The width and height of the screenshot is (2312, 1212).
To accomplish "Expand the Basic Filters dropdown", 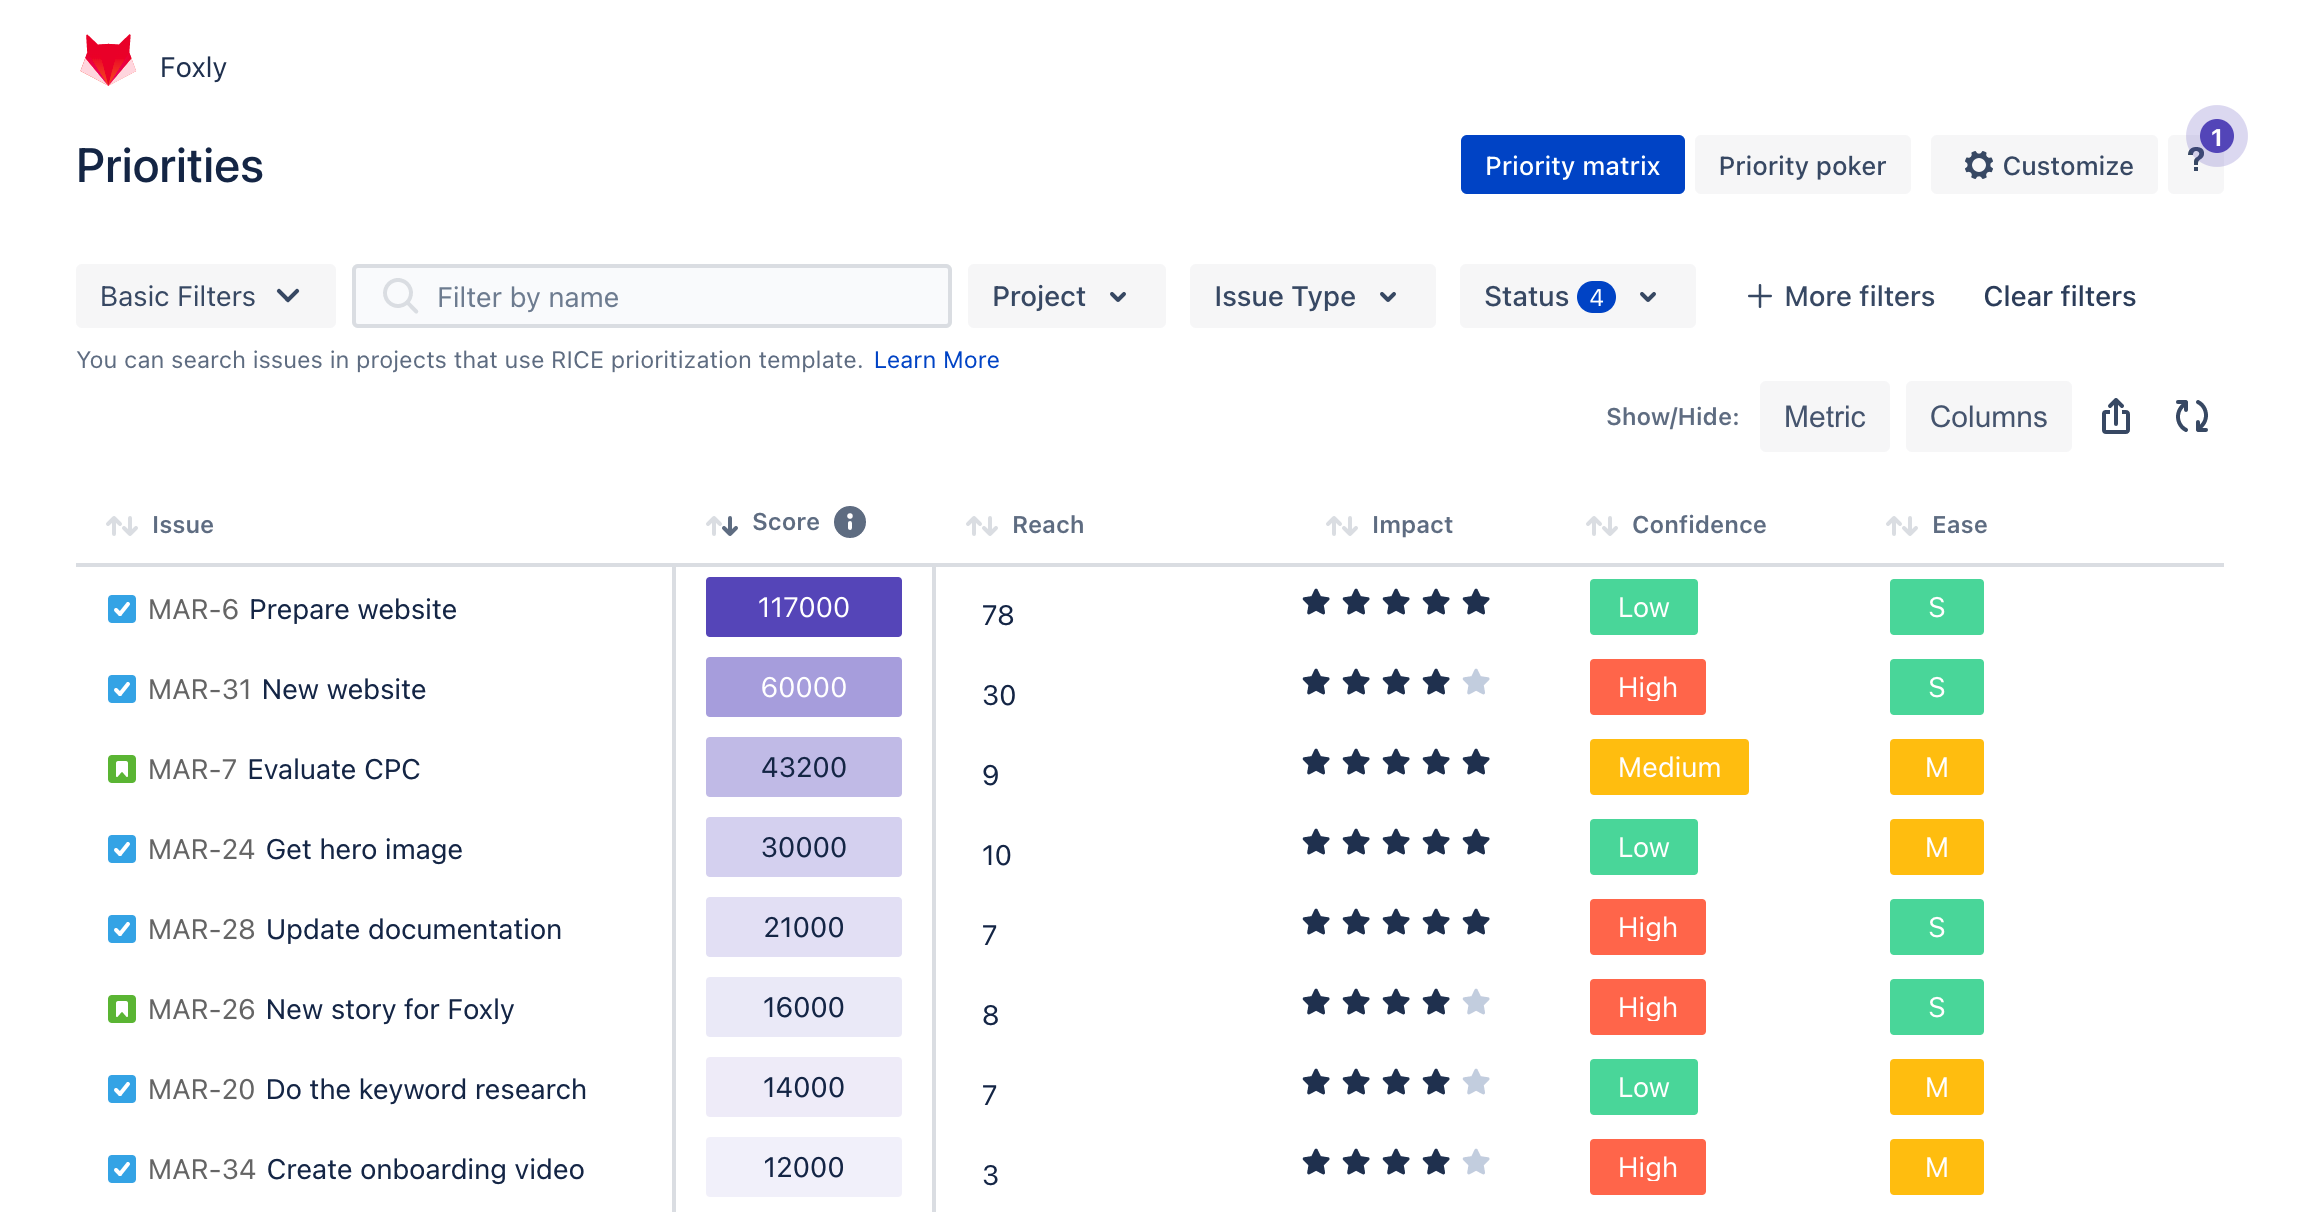I will (x=206, y=296).
